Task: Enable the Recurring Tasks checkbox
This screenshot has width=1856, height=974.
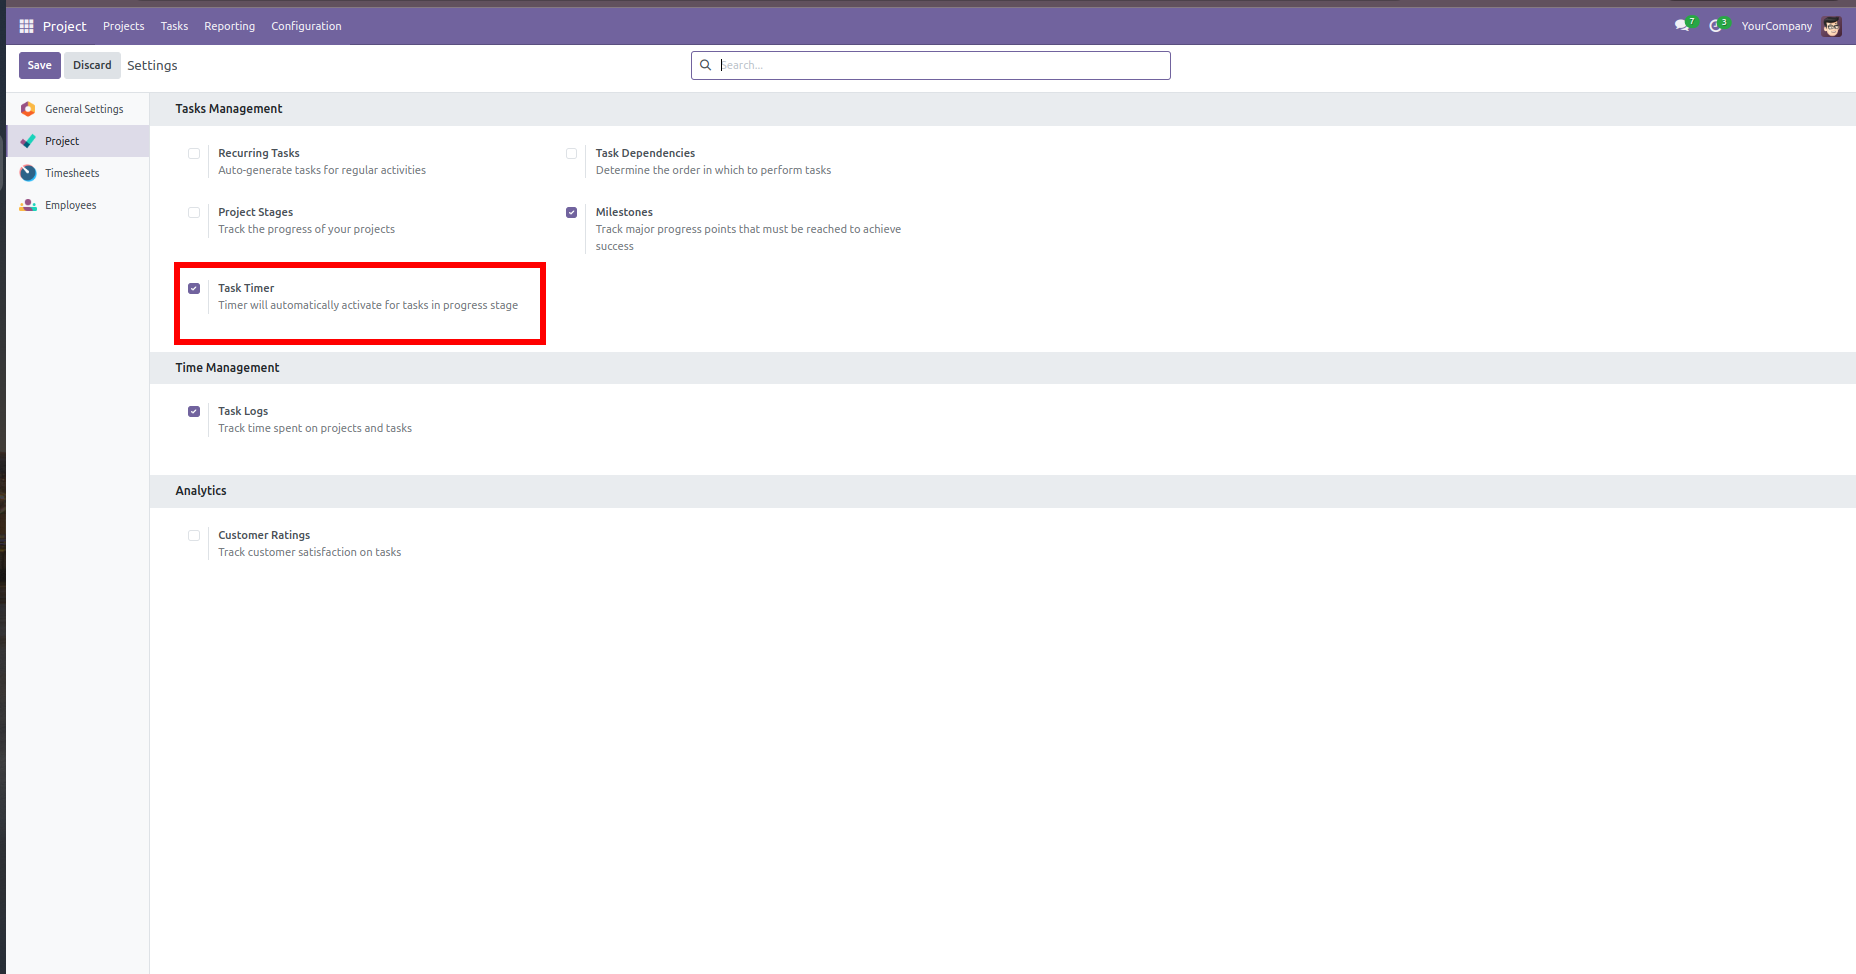Action: 194,153
